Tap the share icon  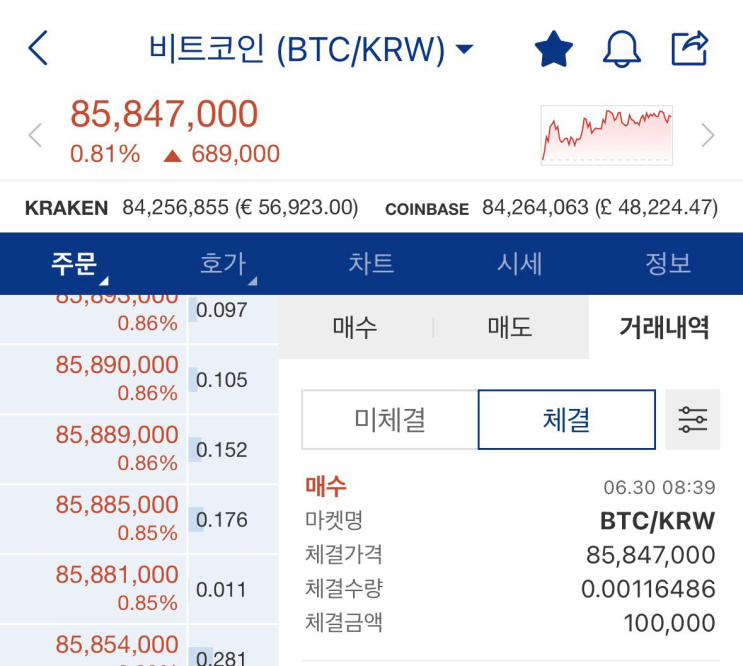(x=690, y=47)
